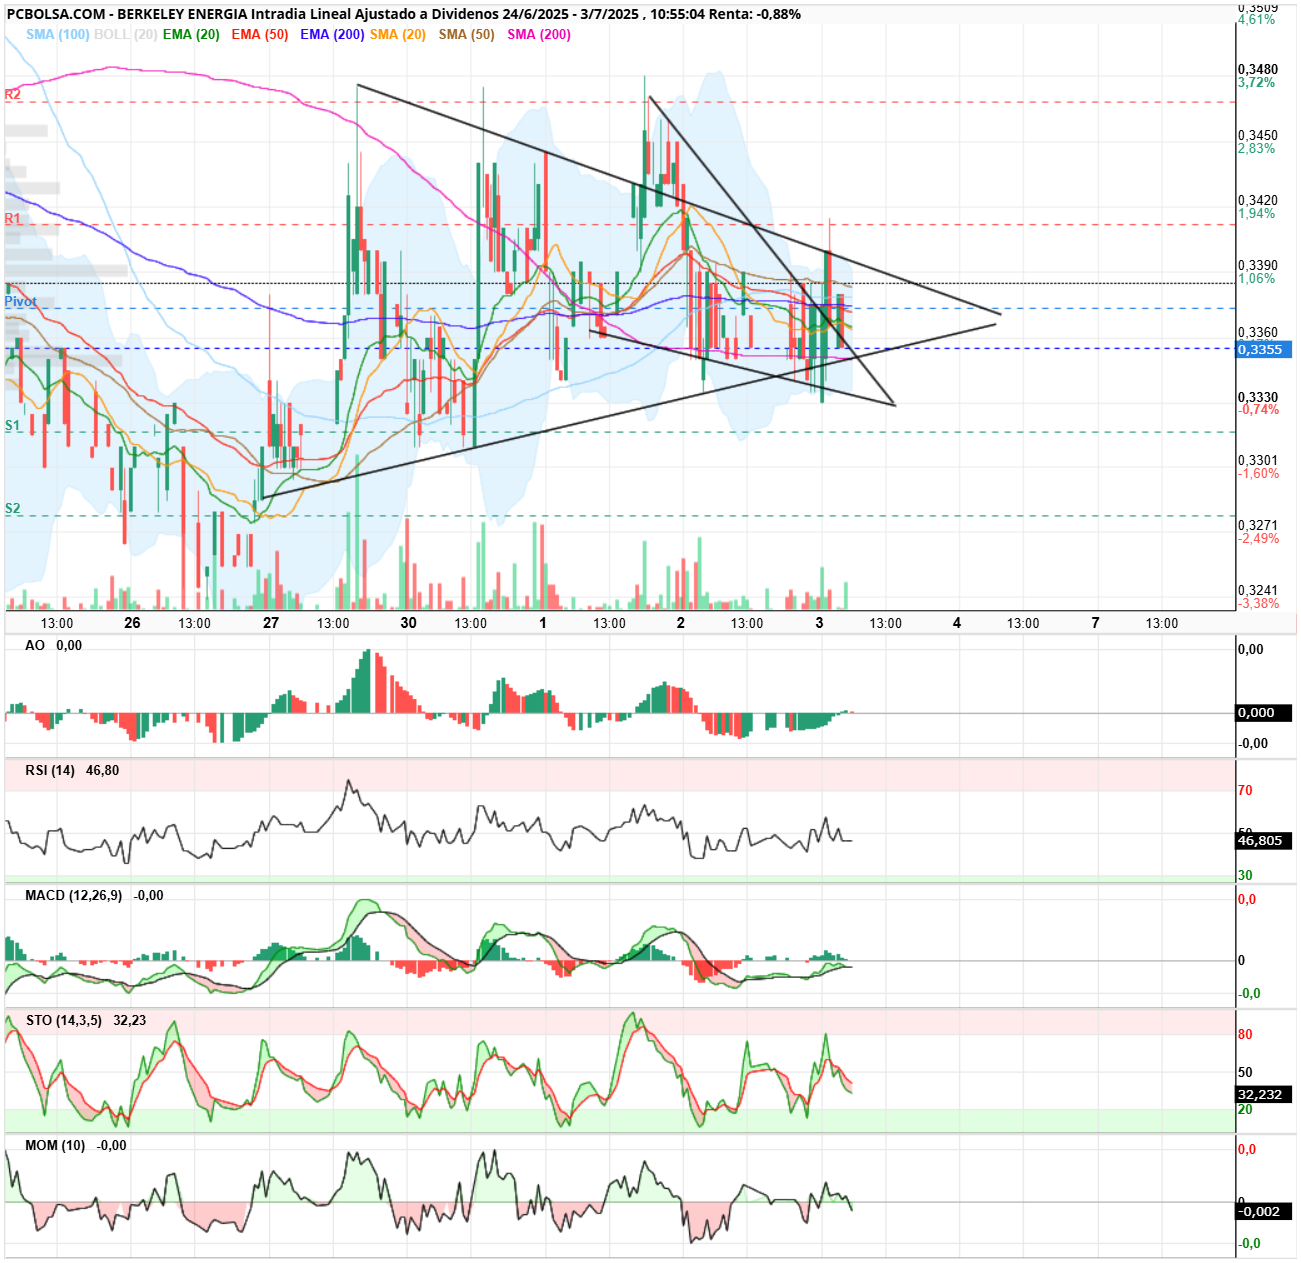Click the STO (14,3,5) indicator label
The width and height of the screenshot is (1301, 1263).
[x=63, y=1020]
